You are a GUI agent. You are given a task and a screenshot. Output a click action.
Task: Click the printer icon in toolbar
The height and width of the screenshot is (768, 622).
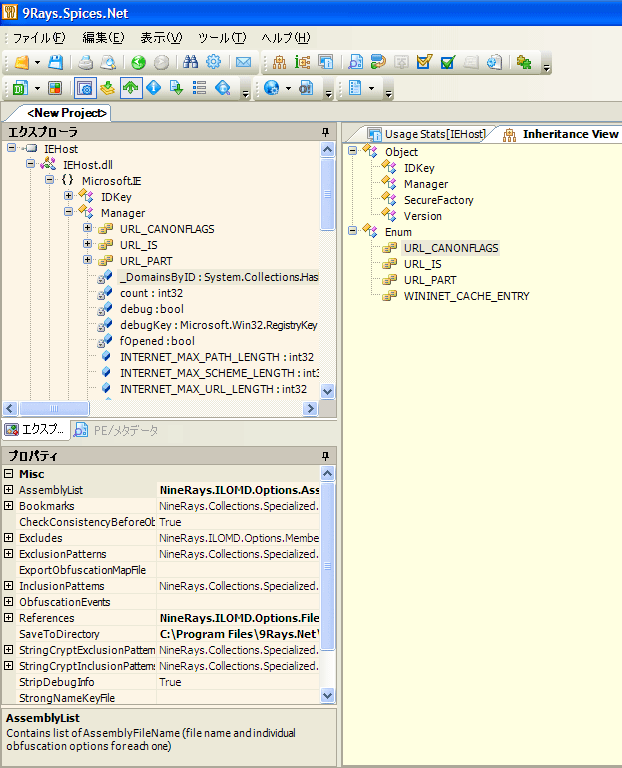86,63
